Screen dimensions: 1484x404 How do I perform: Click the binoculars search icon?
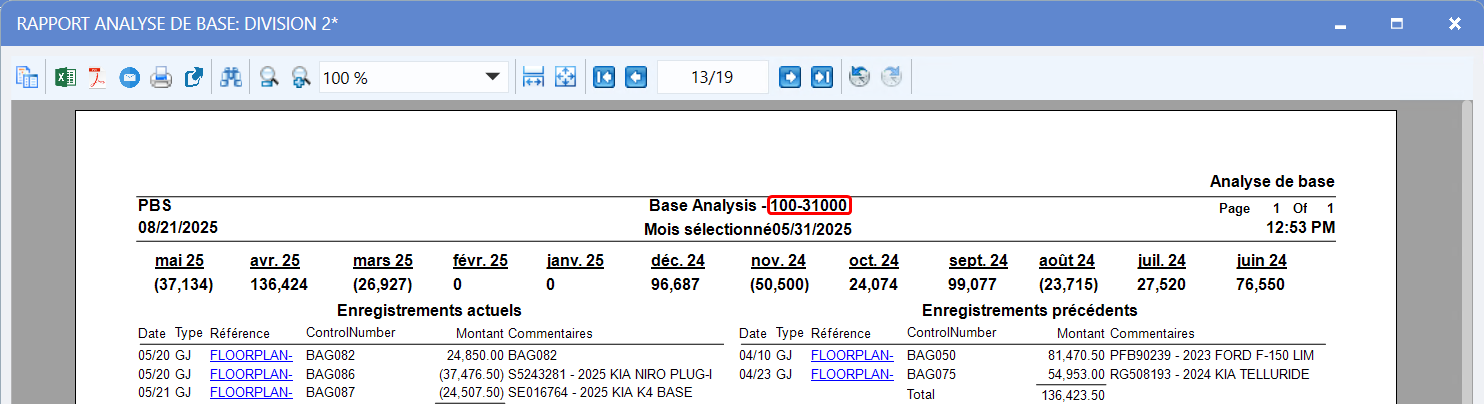231,77
